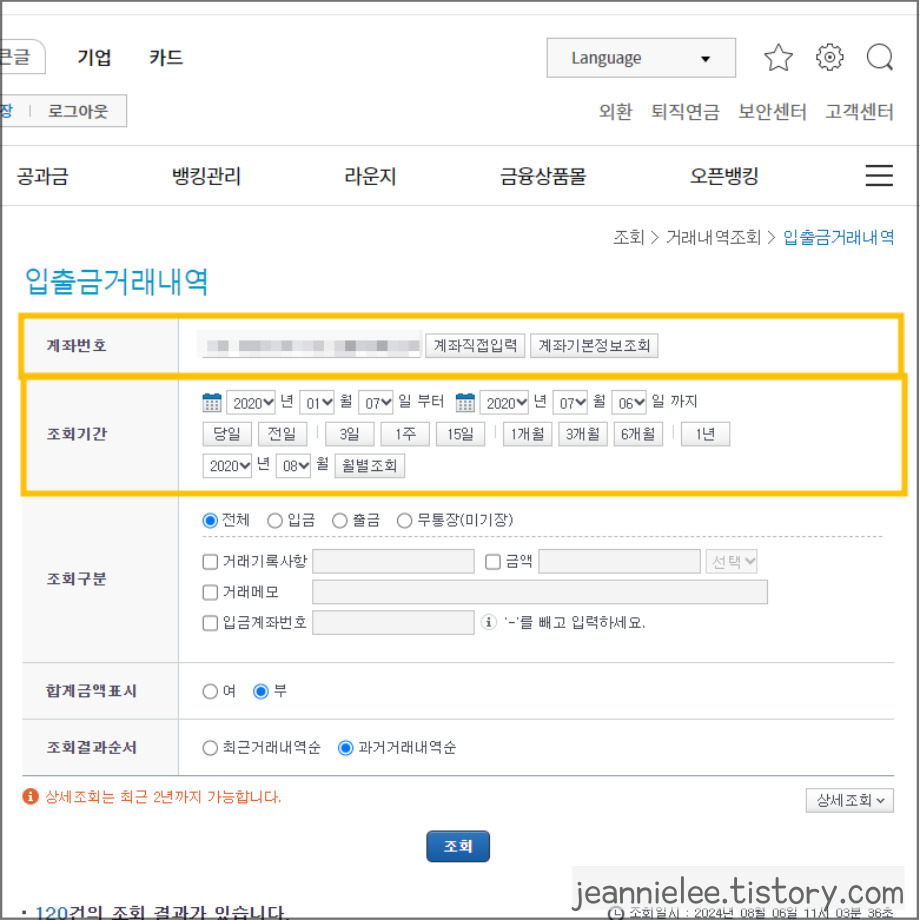Click the calendar icon before the start date
This screenshot has width=920, height=920.
pyautogui.click(x=212, y=401)
